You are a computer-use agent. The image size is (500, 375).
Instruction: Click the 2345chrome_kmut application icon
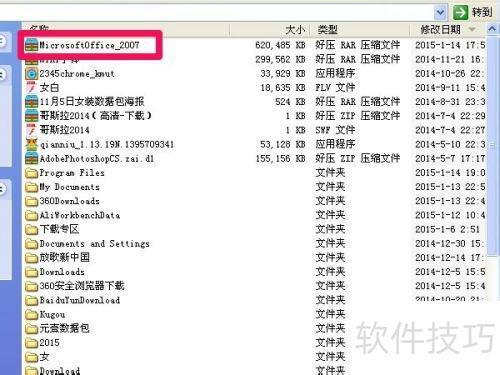pos(32,74)
